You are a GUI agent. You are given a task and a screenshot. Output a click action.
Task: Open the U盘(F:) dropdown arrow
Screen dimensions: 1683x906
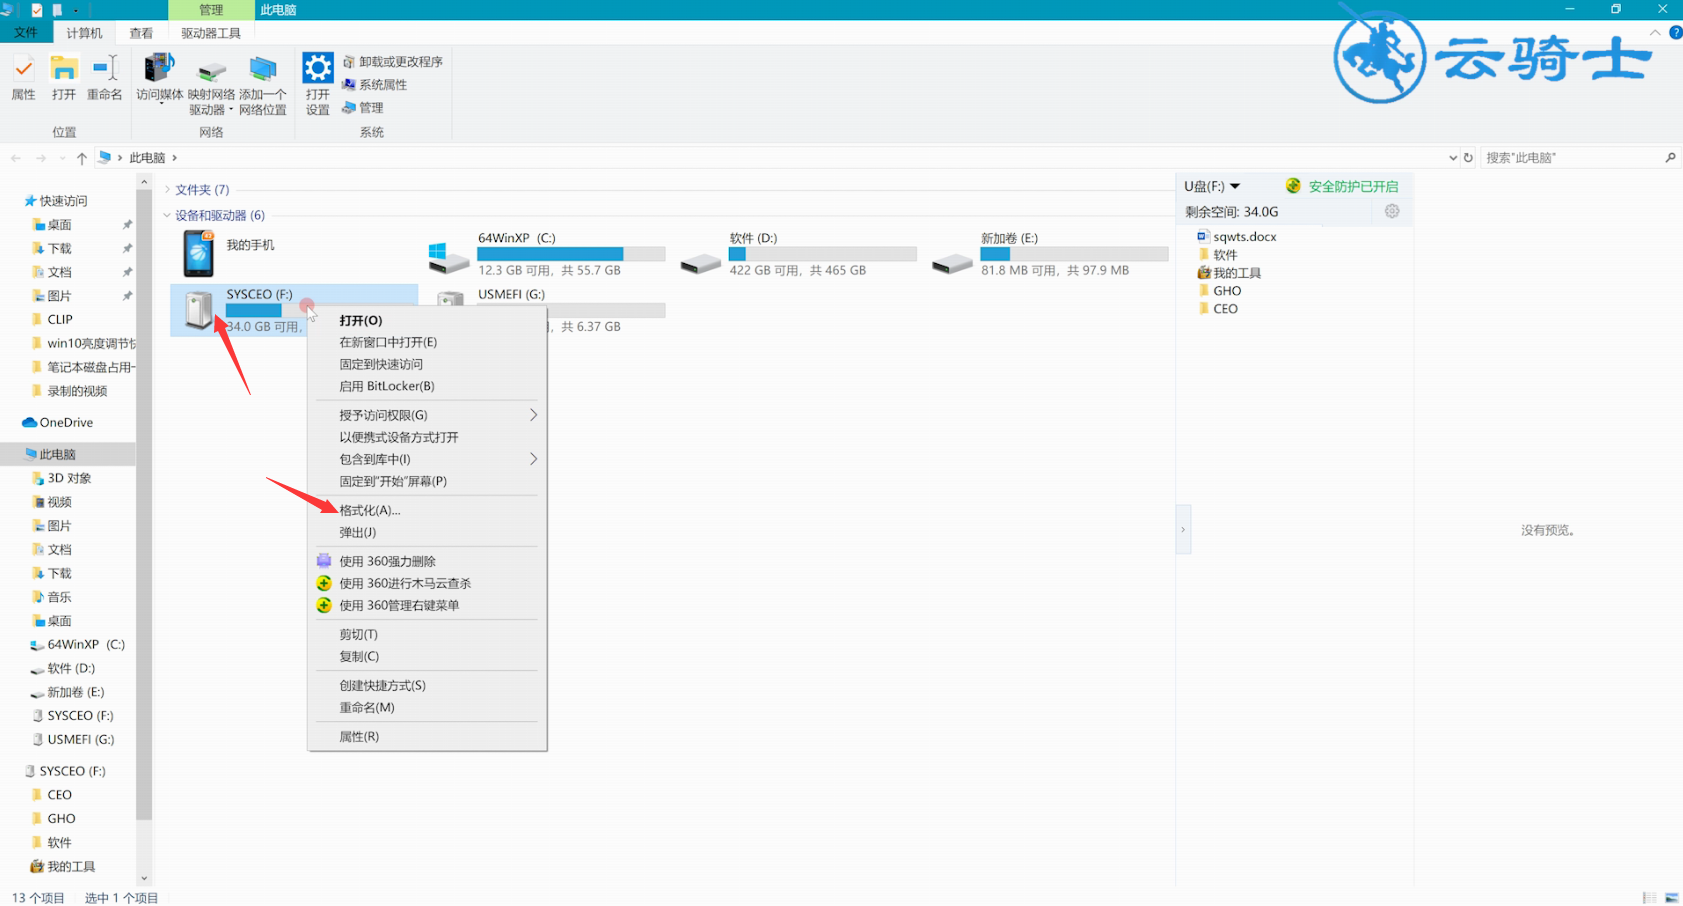tap(1235, 186)
